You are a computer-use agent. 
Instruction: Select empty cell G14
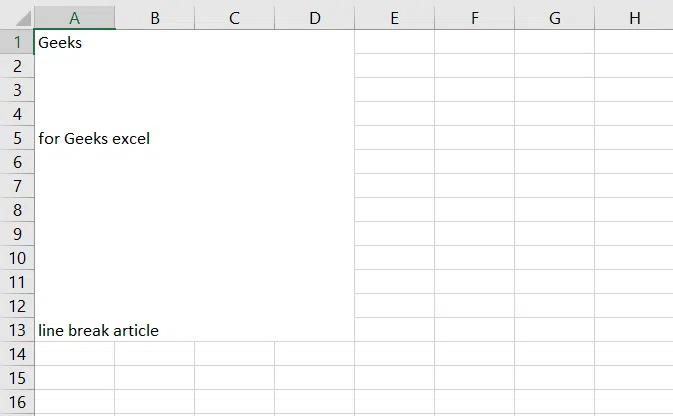(x=554, y=354)
